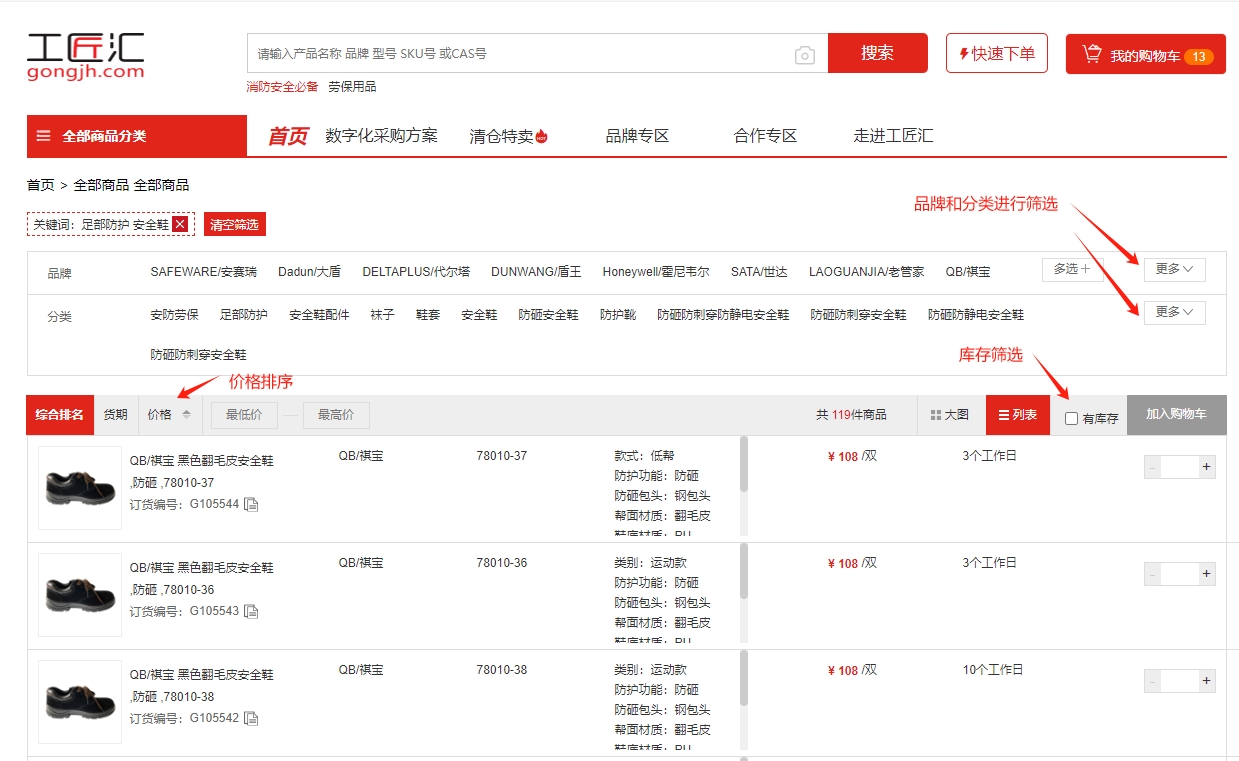
Task: Remove the 足部防护 安全鞋 keyword filter
Action: [x=180, y=224]
